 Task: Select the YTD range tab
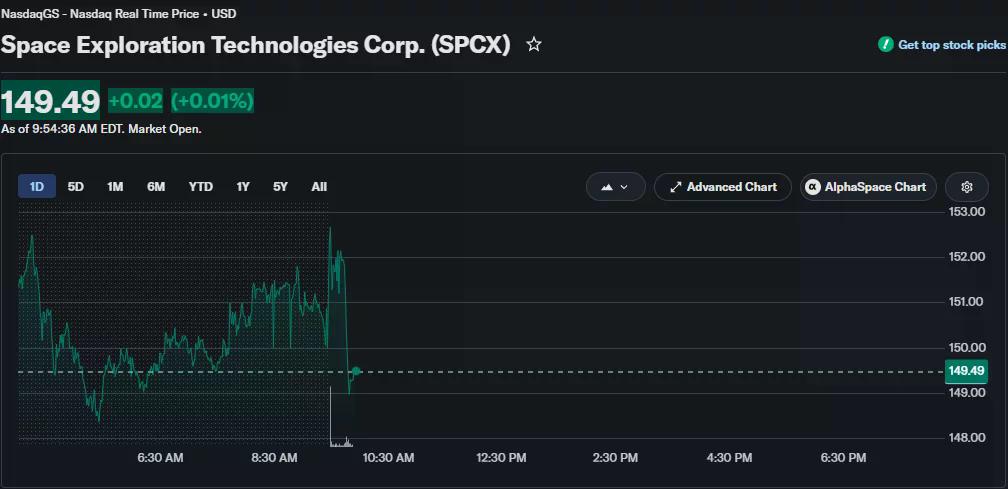pos(201,186)
